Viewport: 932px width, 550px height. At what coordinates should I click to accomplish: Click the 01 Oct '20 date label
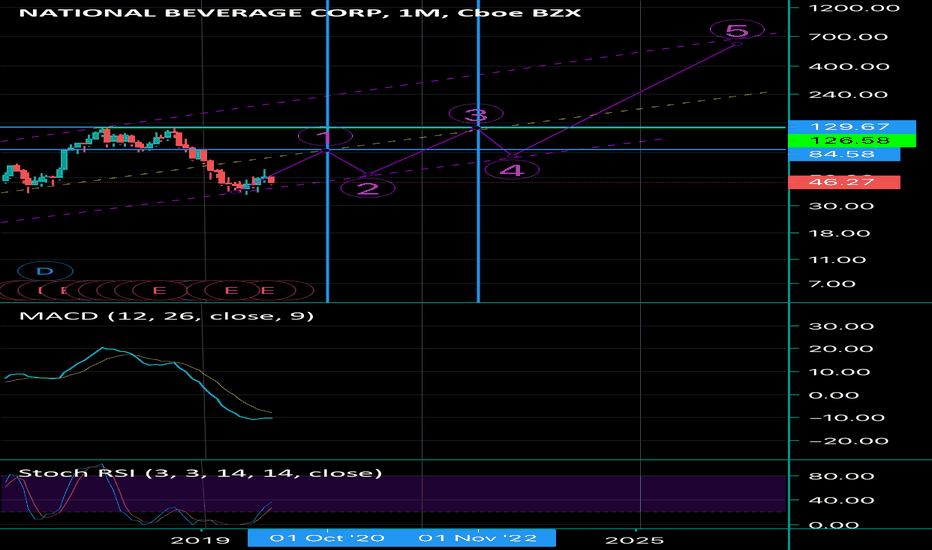tap(328, 538)
